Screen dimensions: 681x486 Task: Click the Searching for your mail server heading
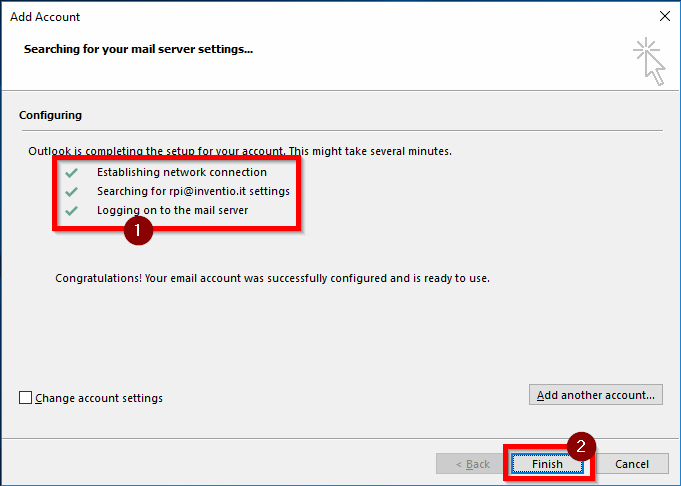pos(138,48)
